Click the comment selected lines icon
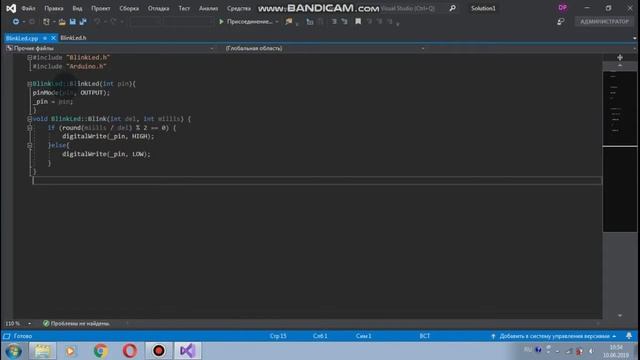The width and height of the screenshot is (640, 360). (x=334, y=22)
